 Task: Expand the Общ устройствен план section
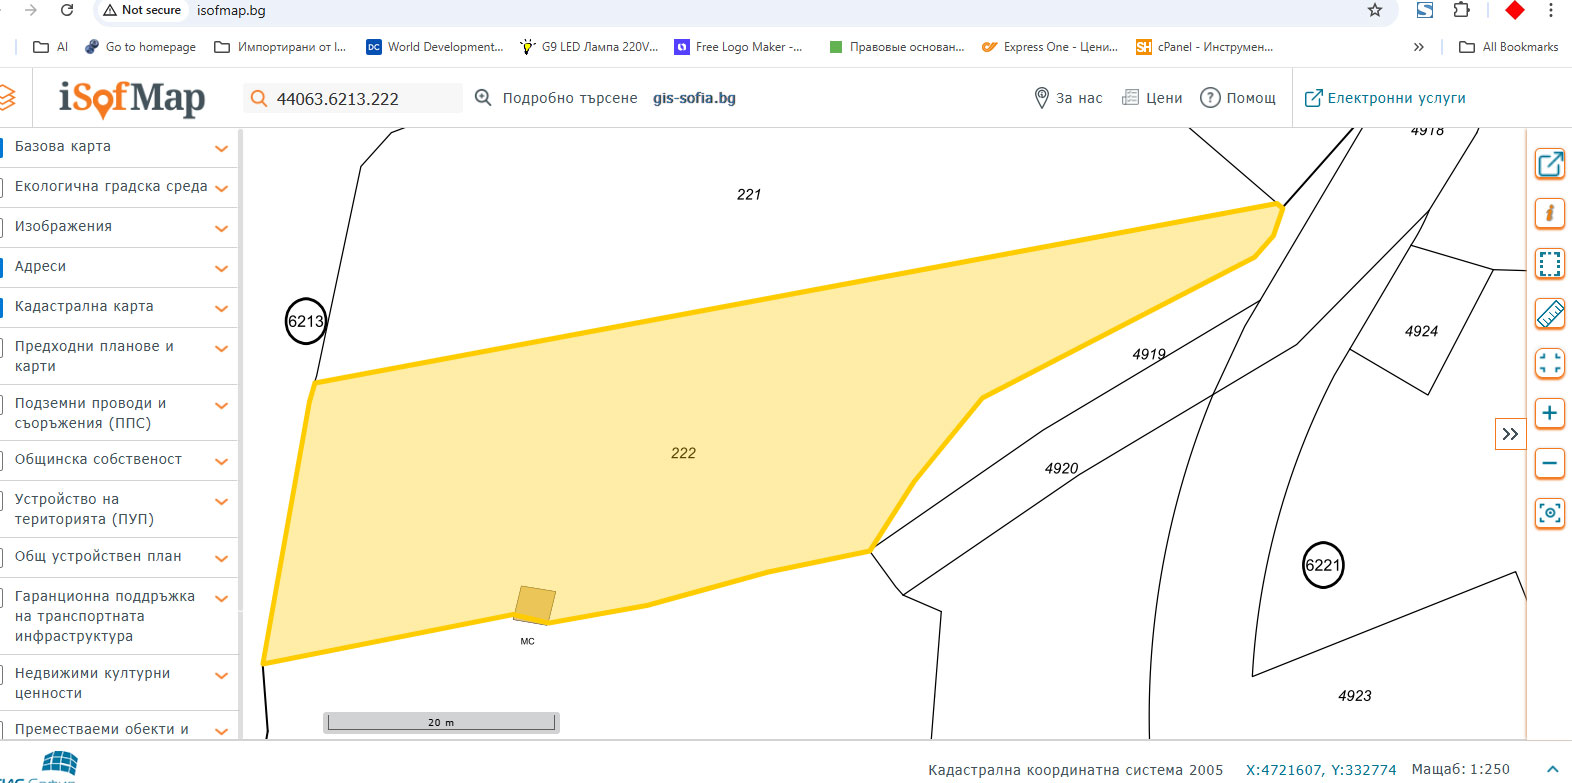[221, 558]
